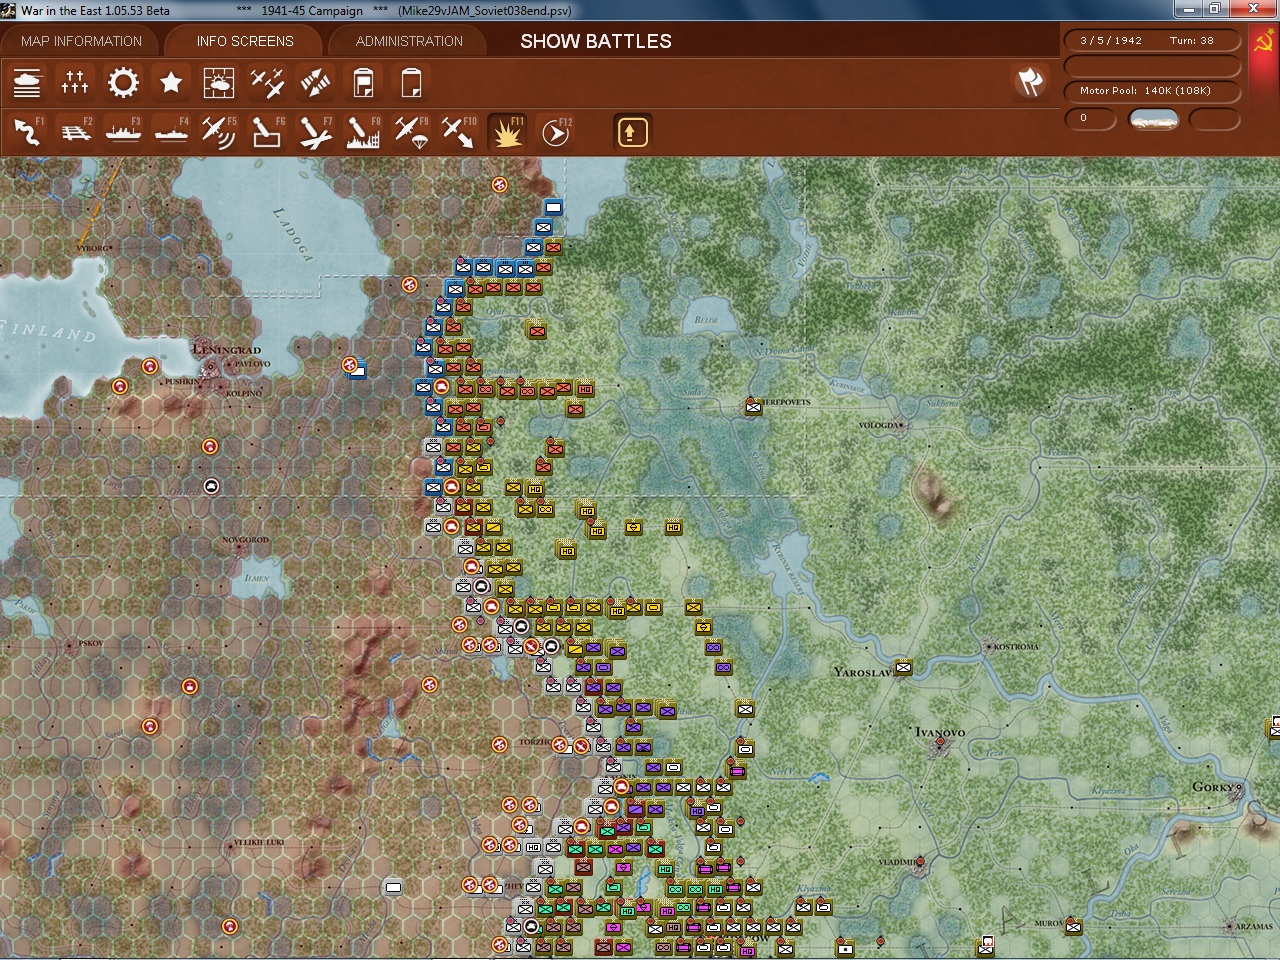
Task: Select the F4 ship mode
Action: pos(171,132)
